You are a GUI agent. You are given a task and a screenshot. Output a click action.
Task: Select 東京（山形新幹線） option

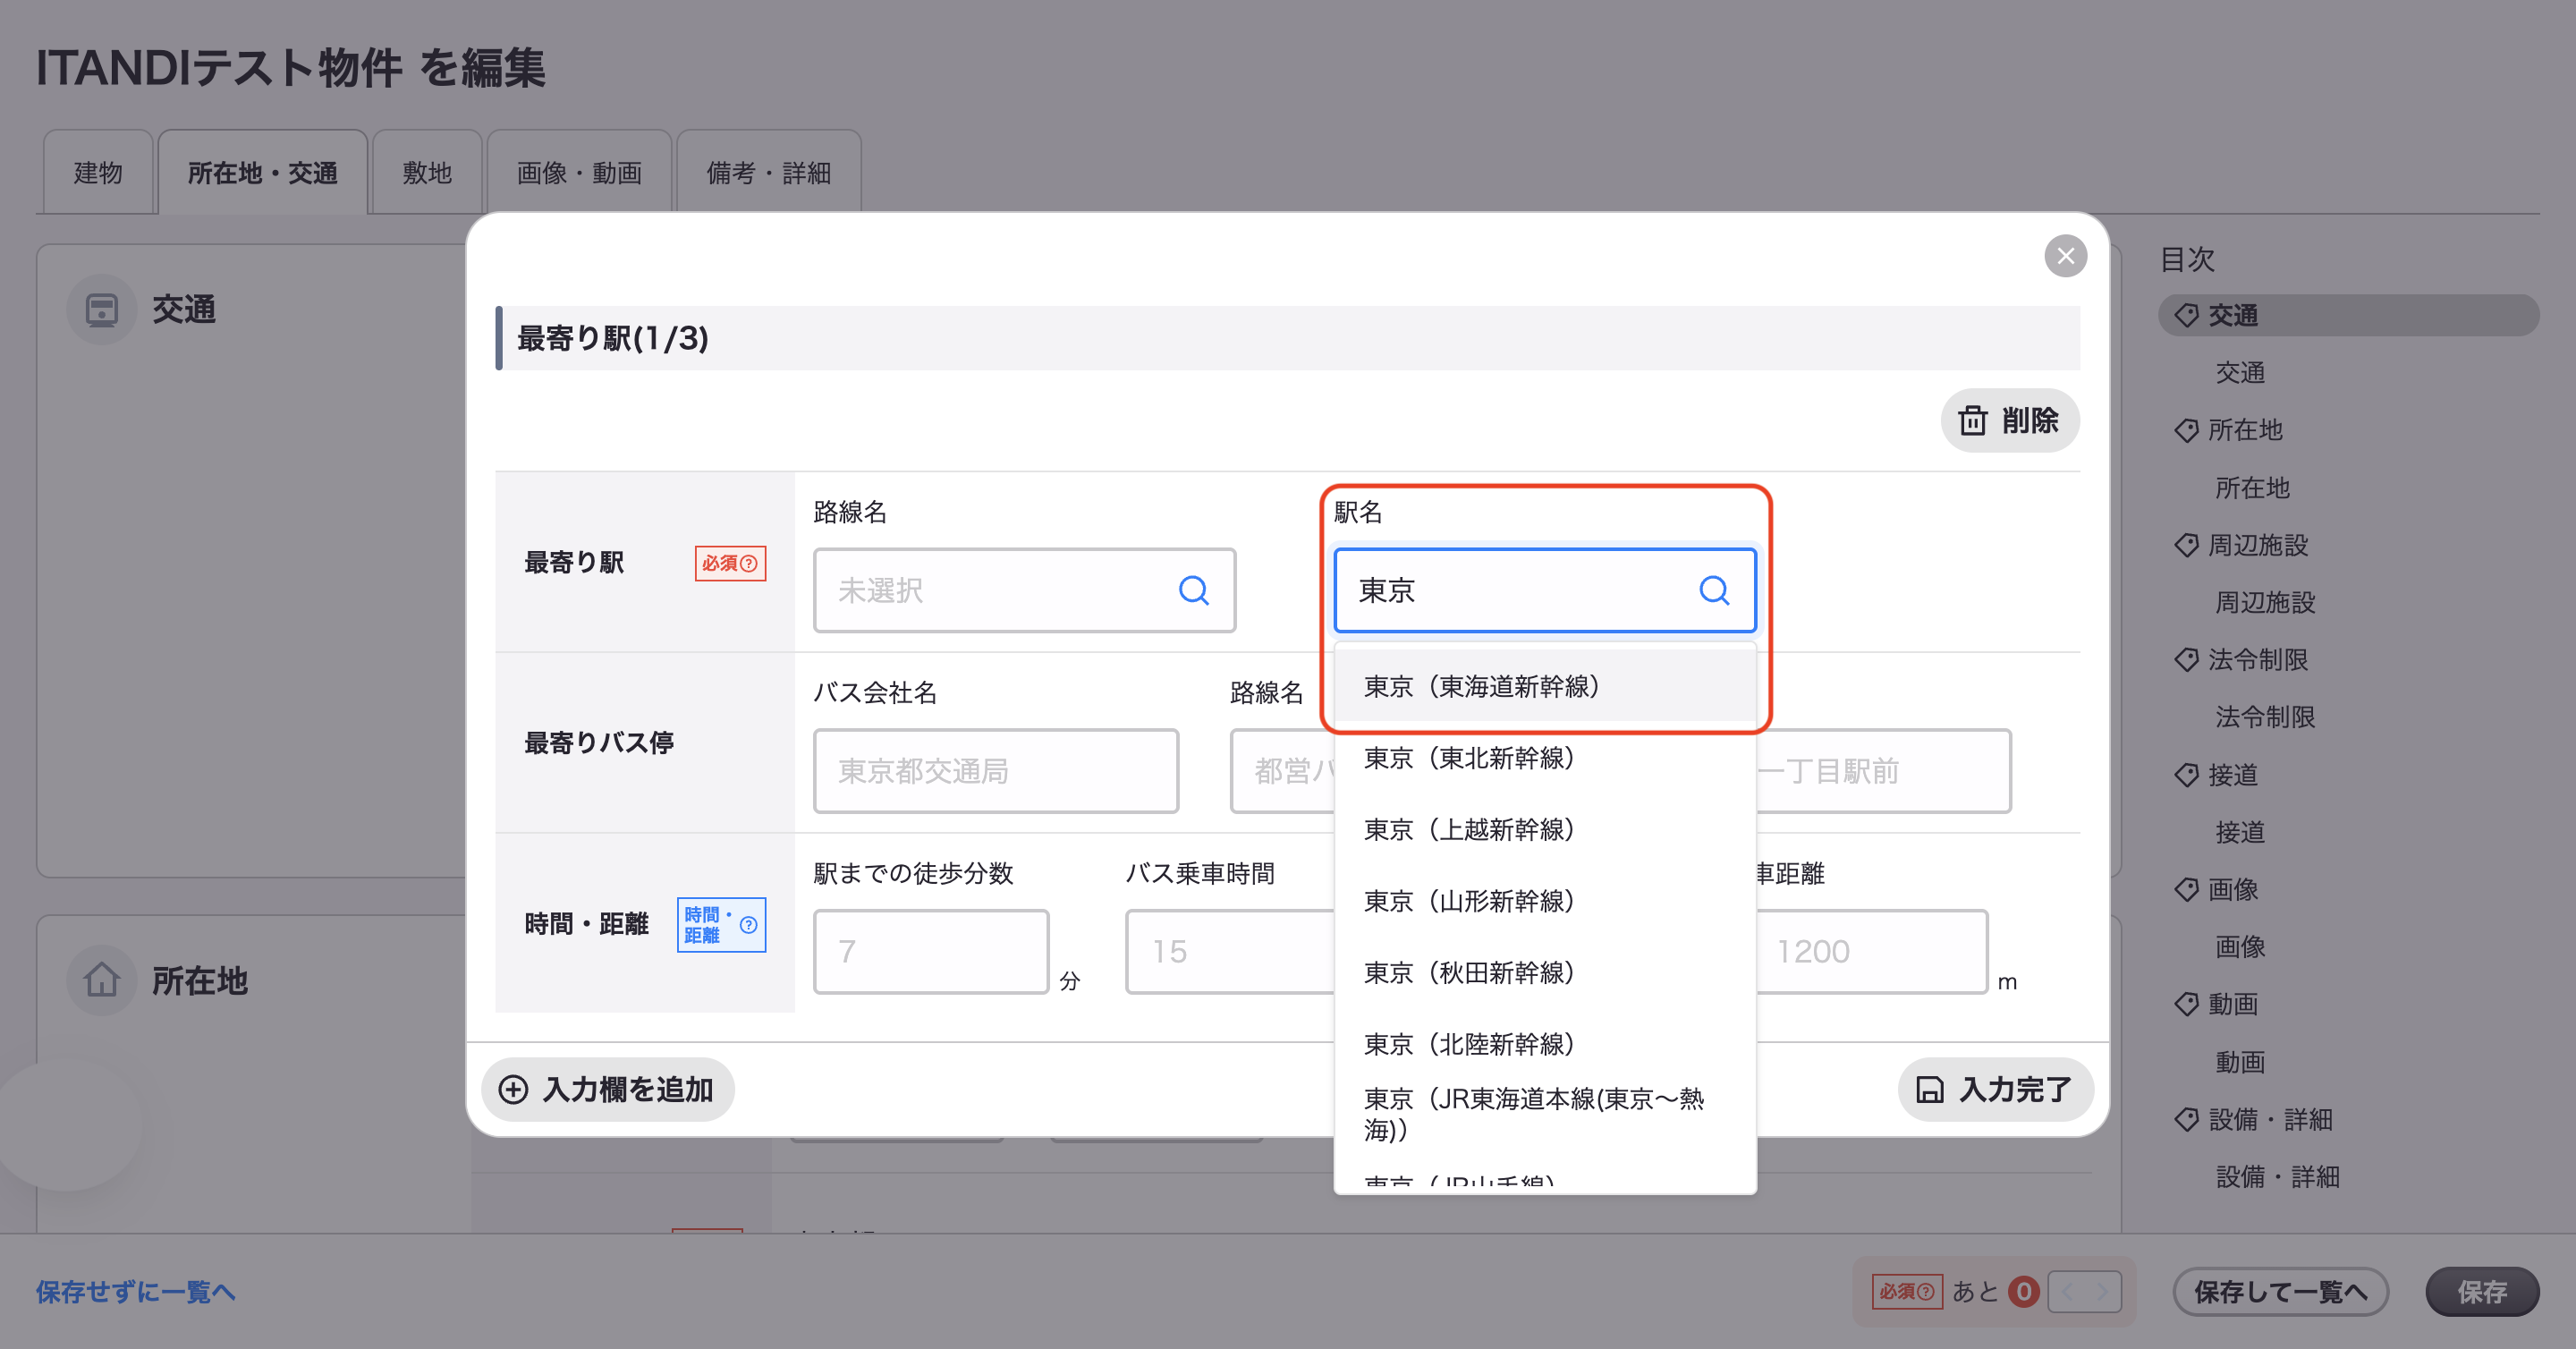pos(1545,901)
